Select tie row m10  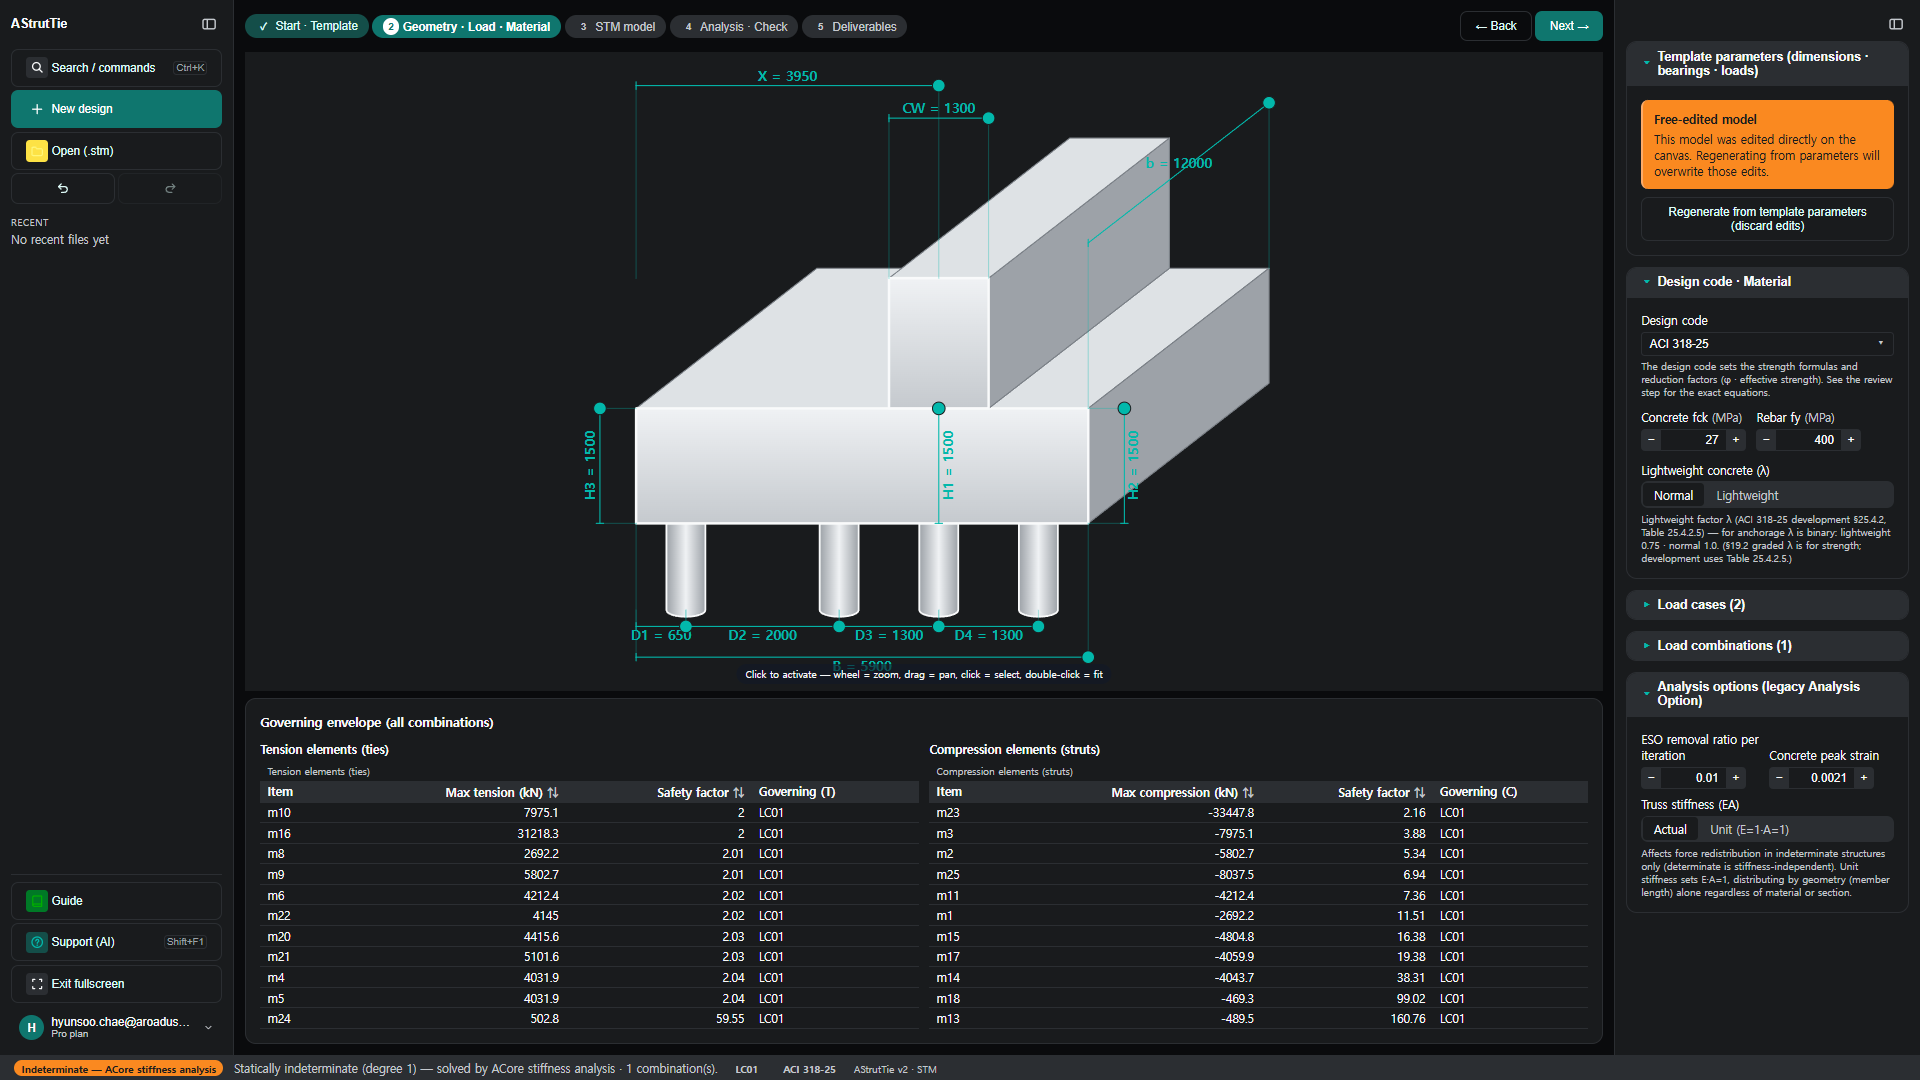click(589, 813)
